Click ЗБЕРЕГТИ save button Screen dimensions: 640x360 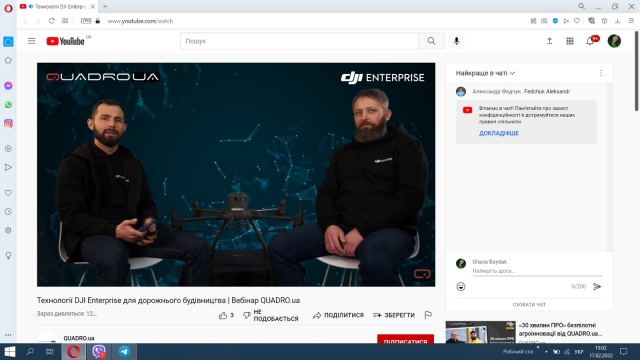pos(394,315)
